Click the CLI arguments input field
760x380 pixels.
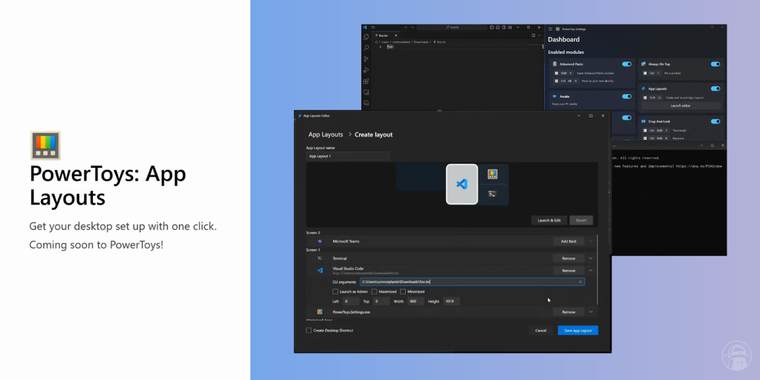point(472,282)
